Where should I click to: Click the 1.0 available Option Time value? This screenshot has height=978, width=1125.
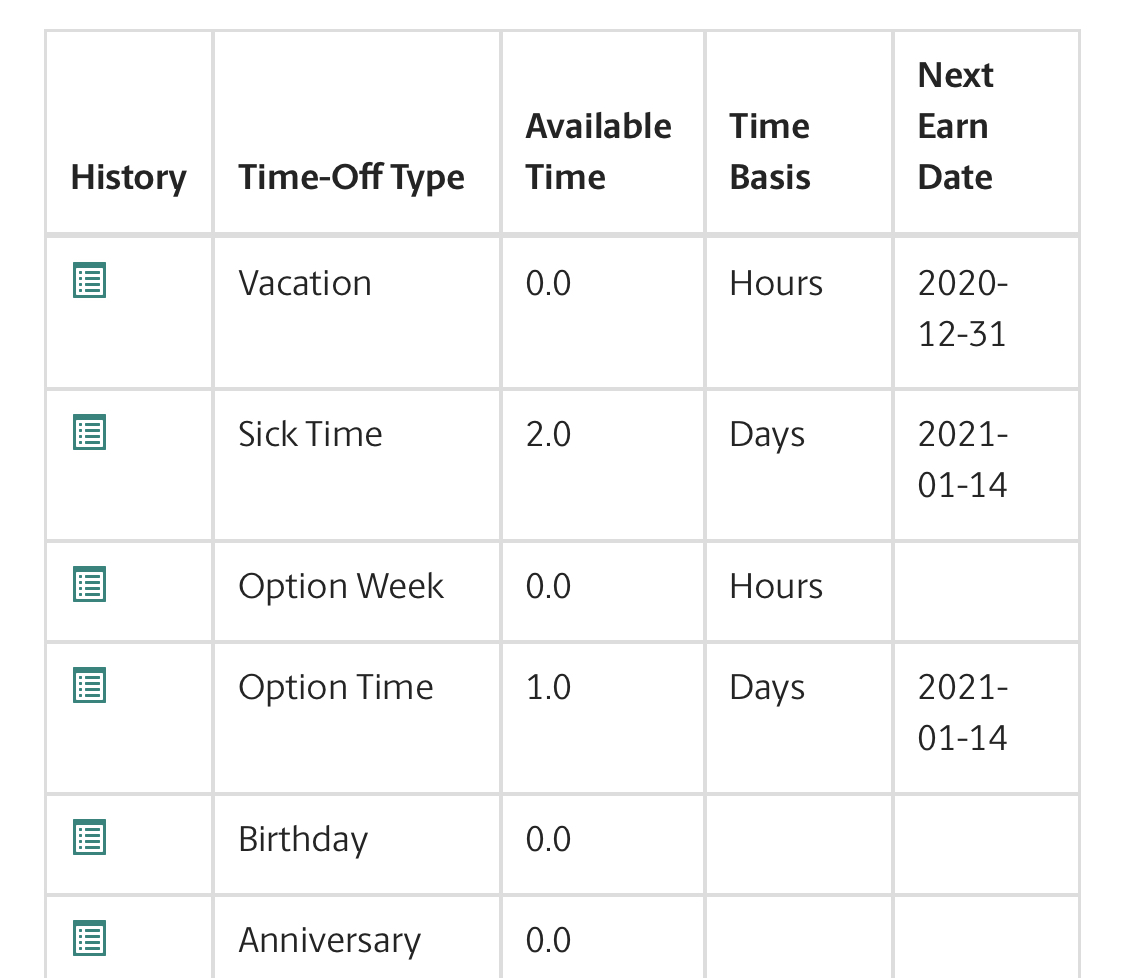coord(548,687)
